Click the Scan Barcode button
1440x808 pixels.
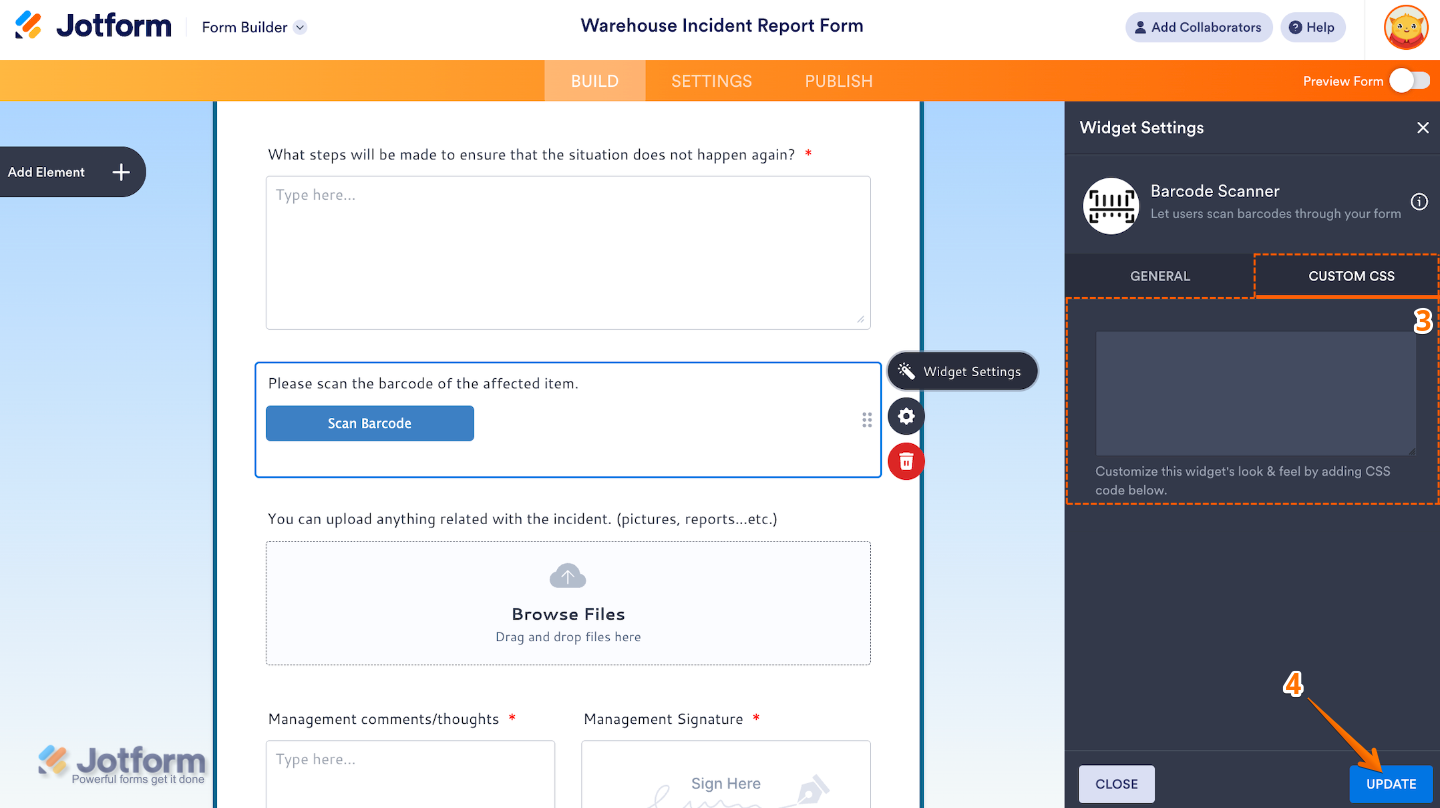tap(370, 423)
